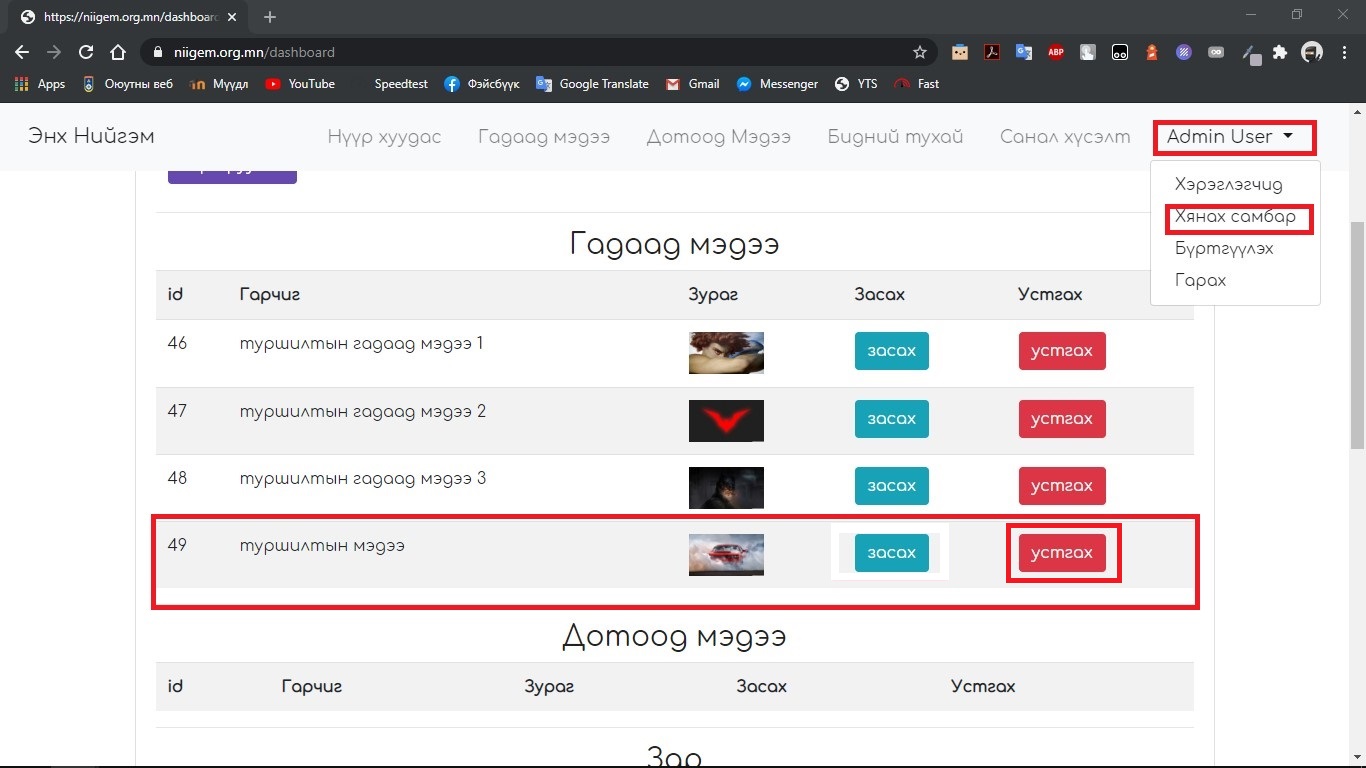Screen dimensions: 1366x768
Task: Open a new browser tab
Action: 270,17
